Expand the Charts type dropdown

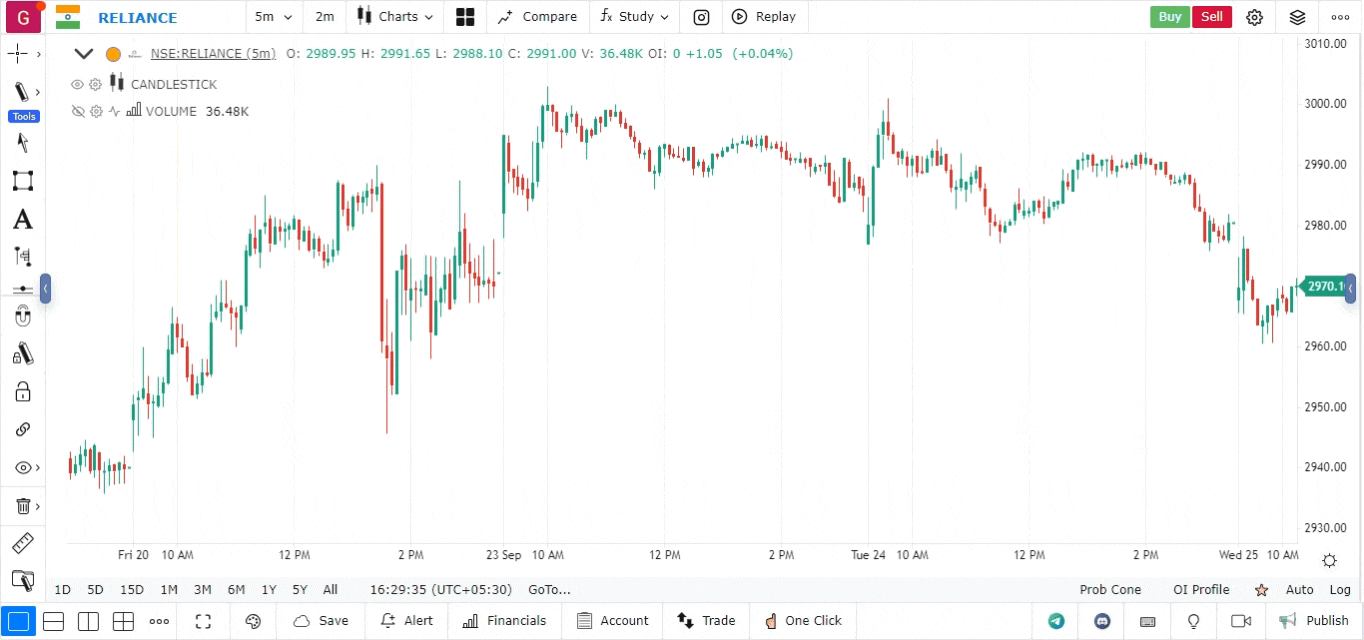[x=396, y=17]
